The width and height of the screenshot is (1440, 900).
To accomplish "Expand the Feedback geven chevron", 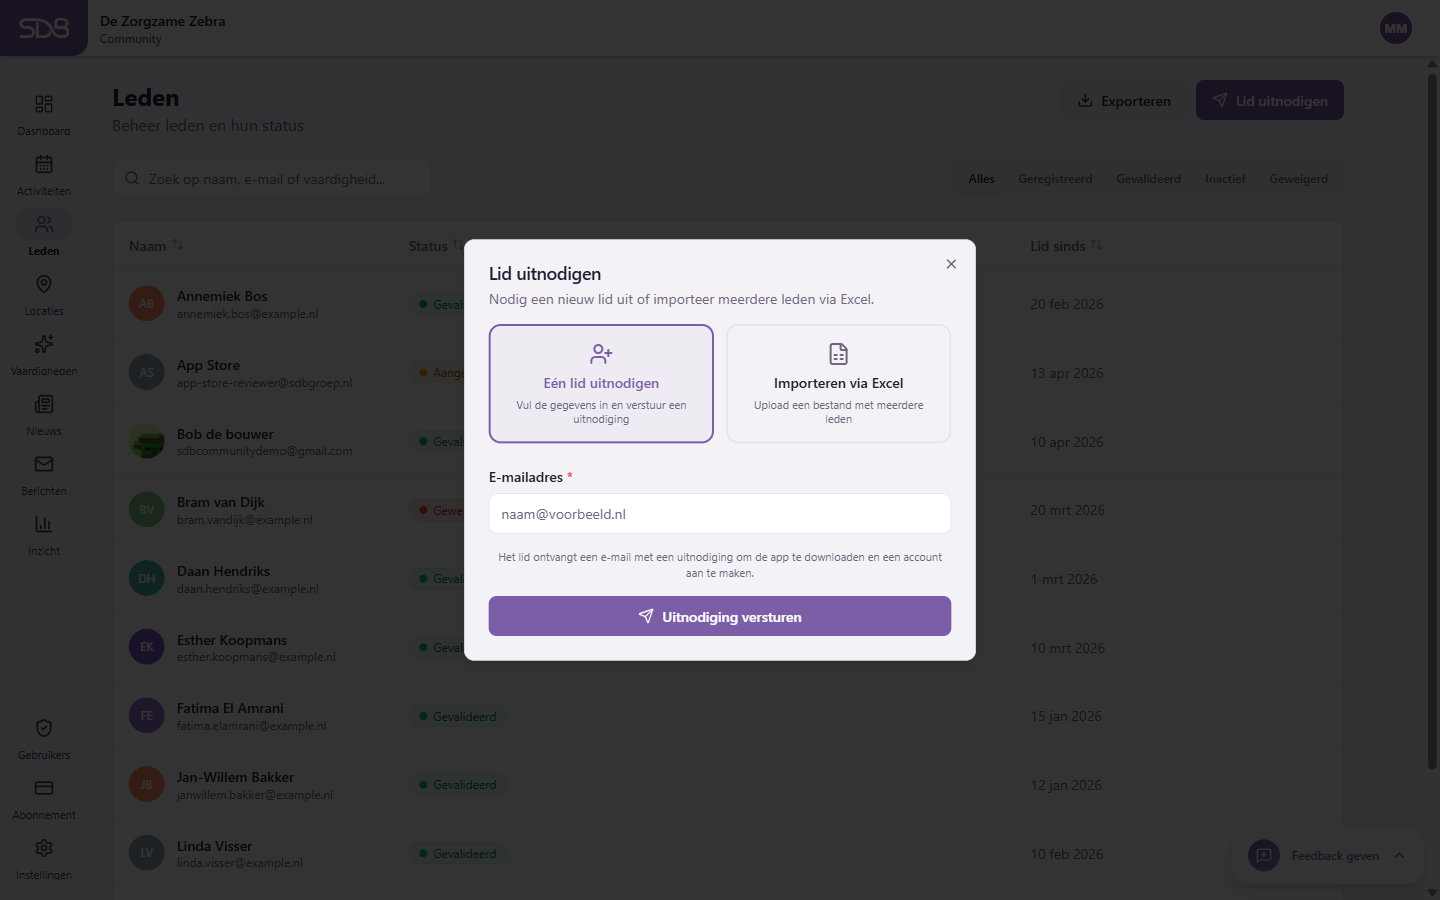I will [1399, 856].
